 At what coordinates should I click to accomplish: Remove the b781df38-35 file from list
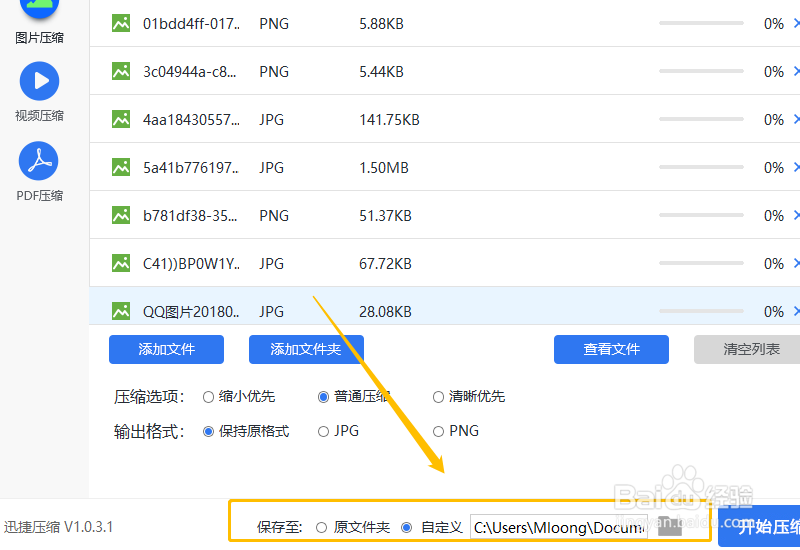[796, 215]
